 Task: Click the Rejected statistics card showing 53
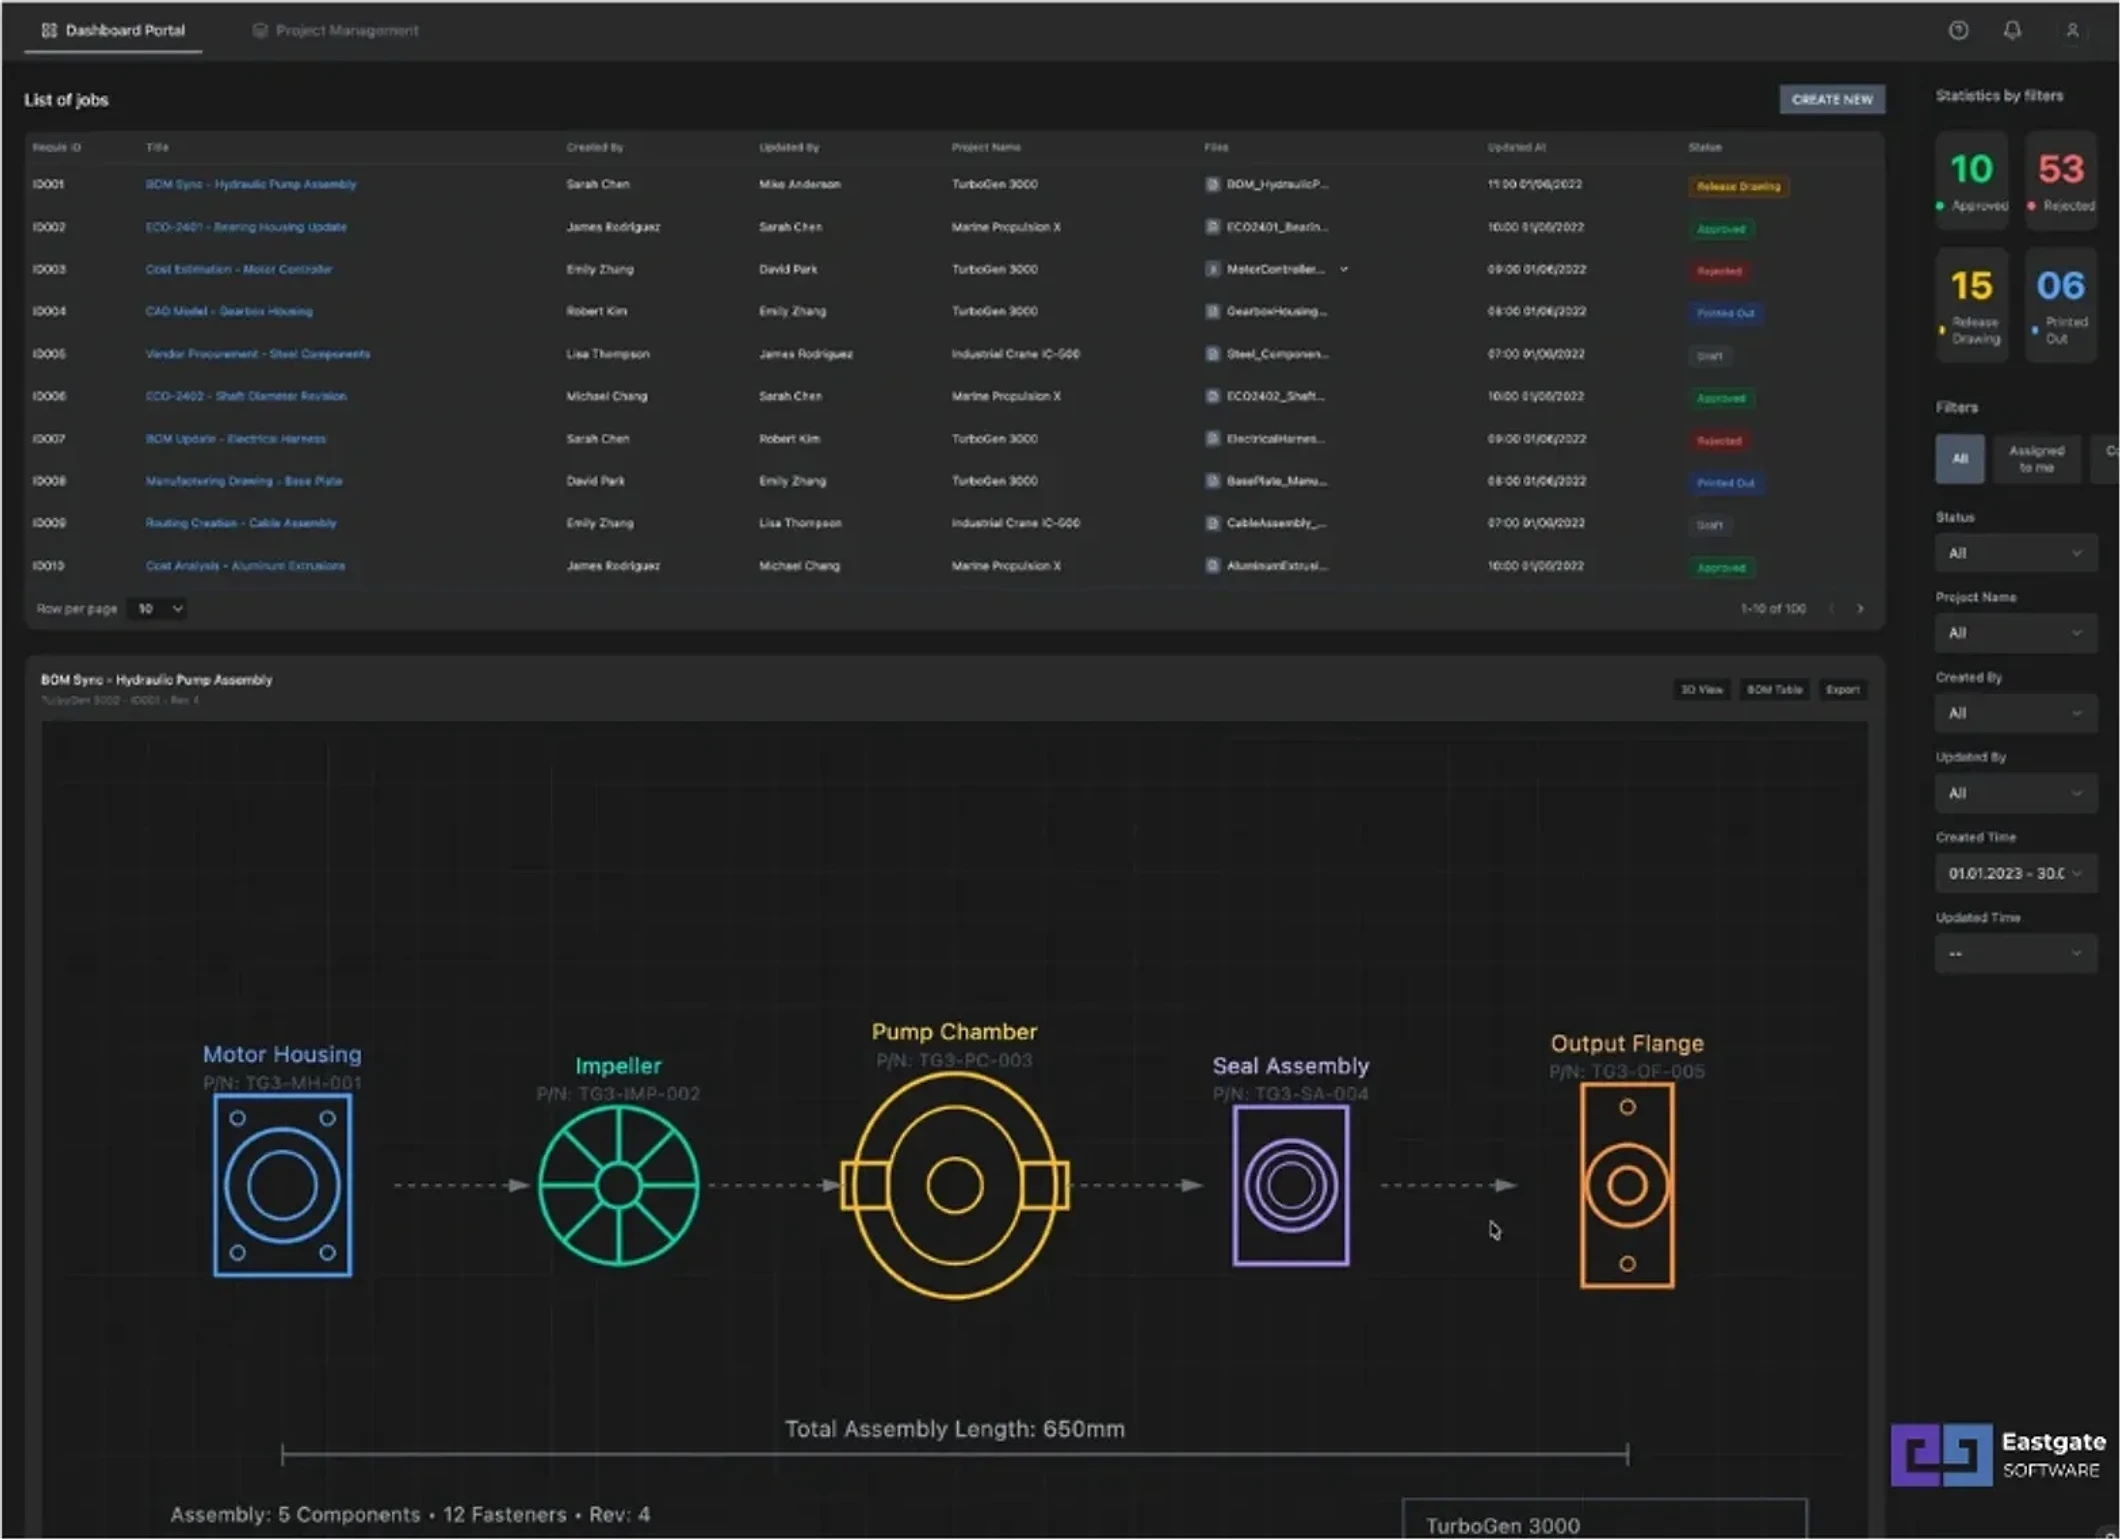pyautogui.click(x=2061, y=181)
